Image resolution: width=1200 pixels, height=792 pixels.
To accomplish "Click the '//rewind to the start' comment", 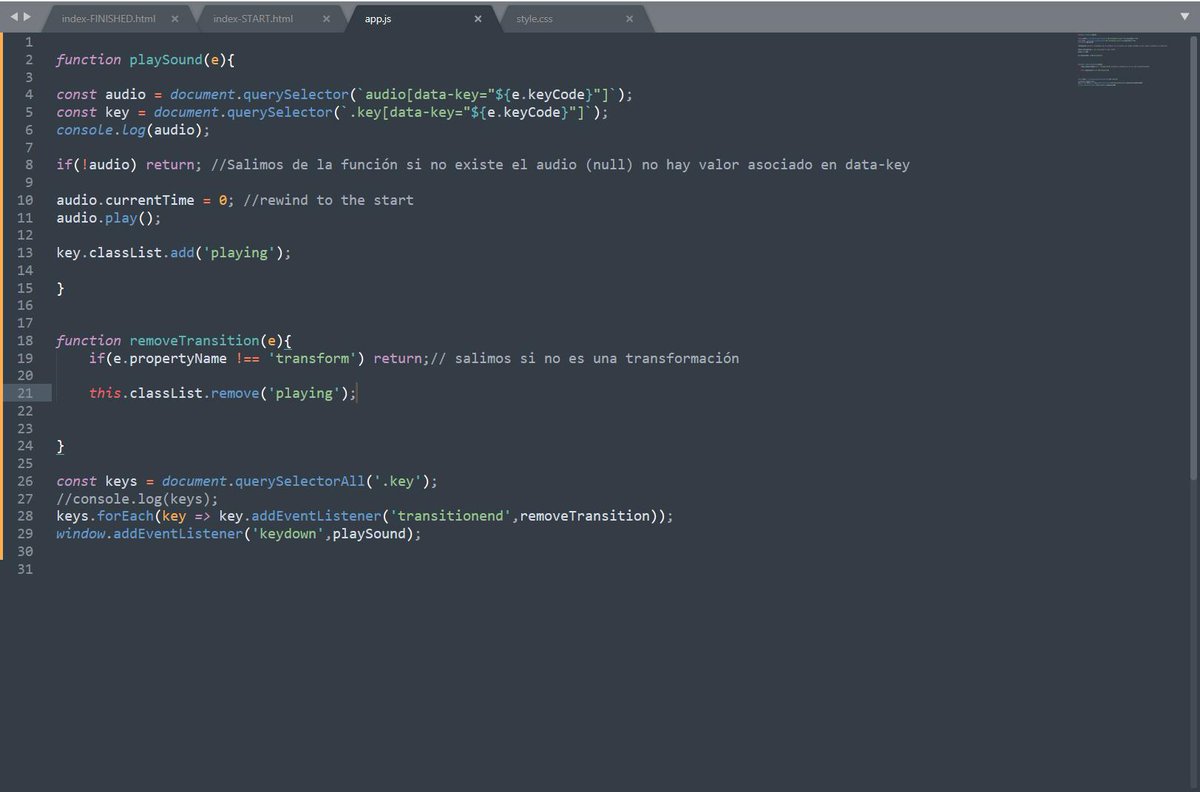I will click(x=328, y=200).
